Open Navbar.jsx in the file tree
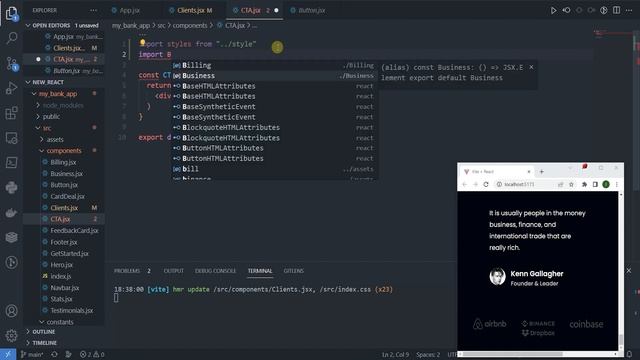Viewport: 640px width, 360px height. [x=64, y=288]
